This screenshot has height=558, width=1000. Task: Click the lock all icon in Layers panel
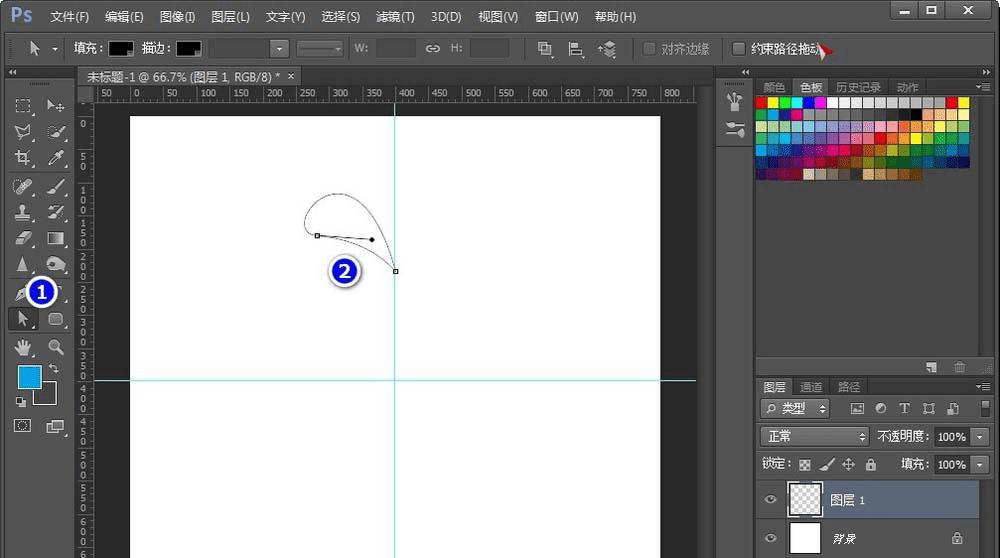pos(870,465)
